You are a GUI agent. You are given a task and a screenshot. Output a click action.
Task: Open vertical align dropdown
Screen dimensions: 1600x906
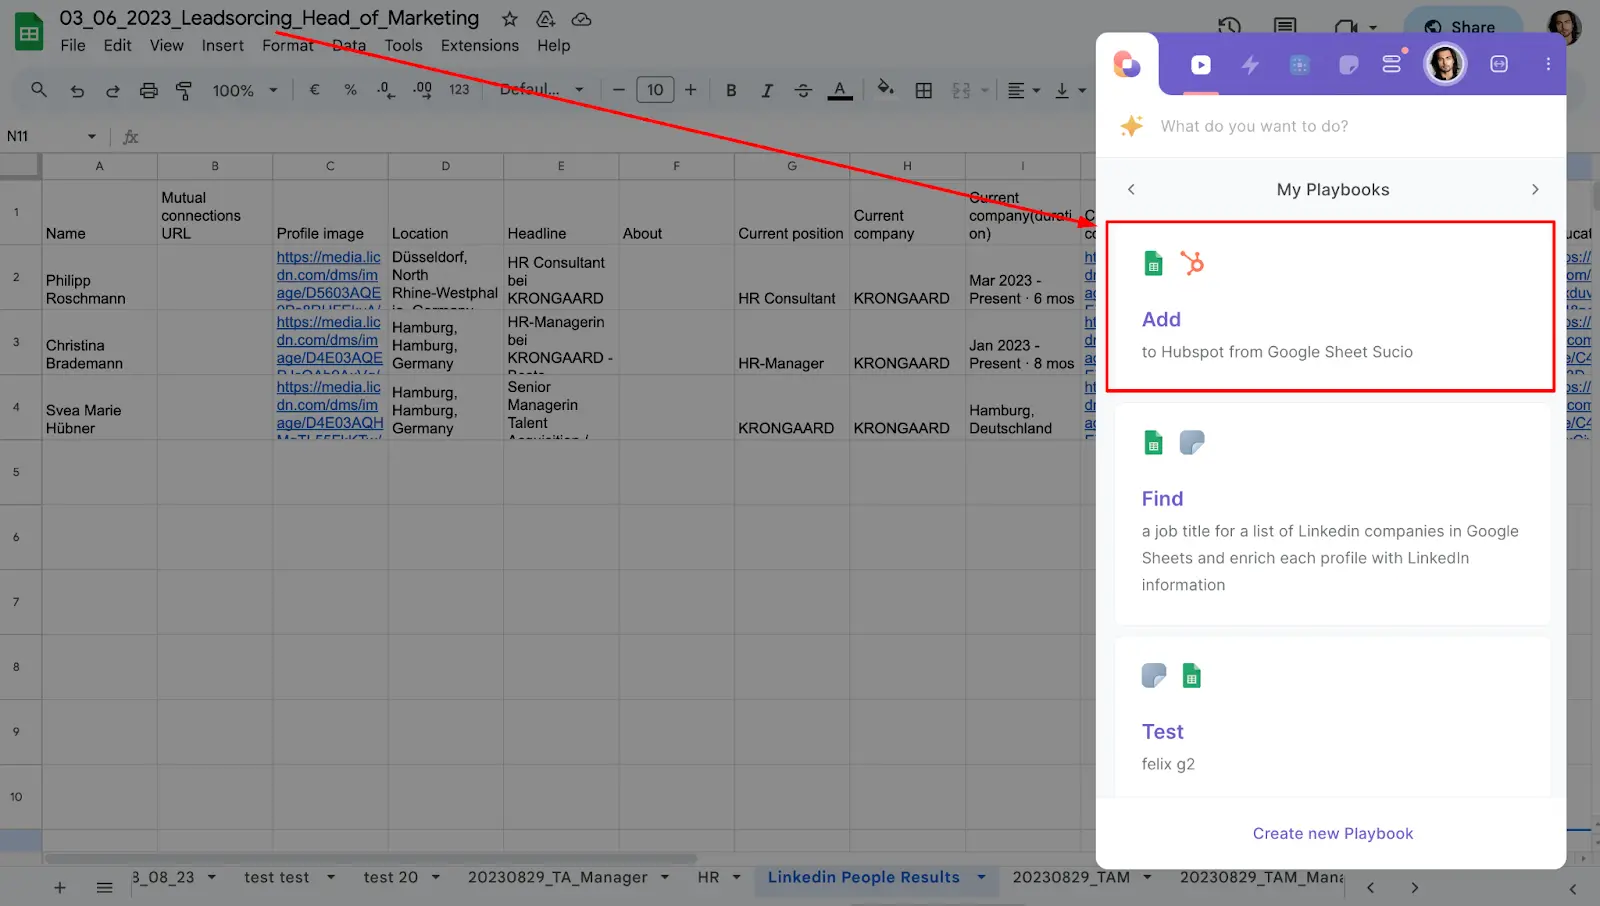click(x=1069, y=90)
